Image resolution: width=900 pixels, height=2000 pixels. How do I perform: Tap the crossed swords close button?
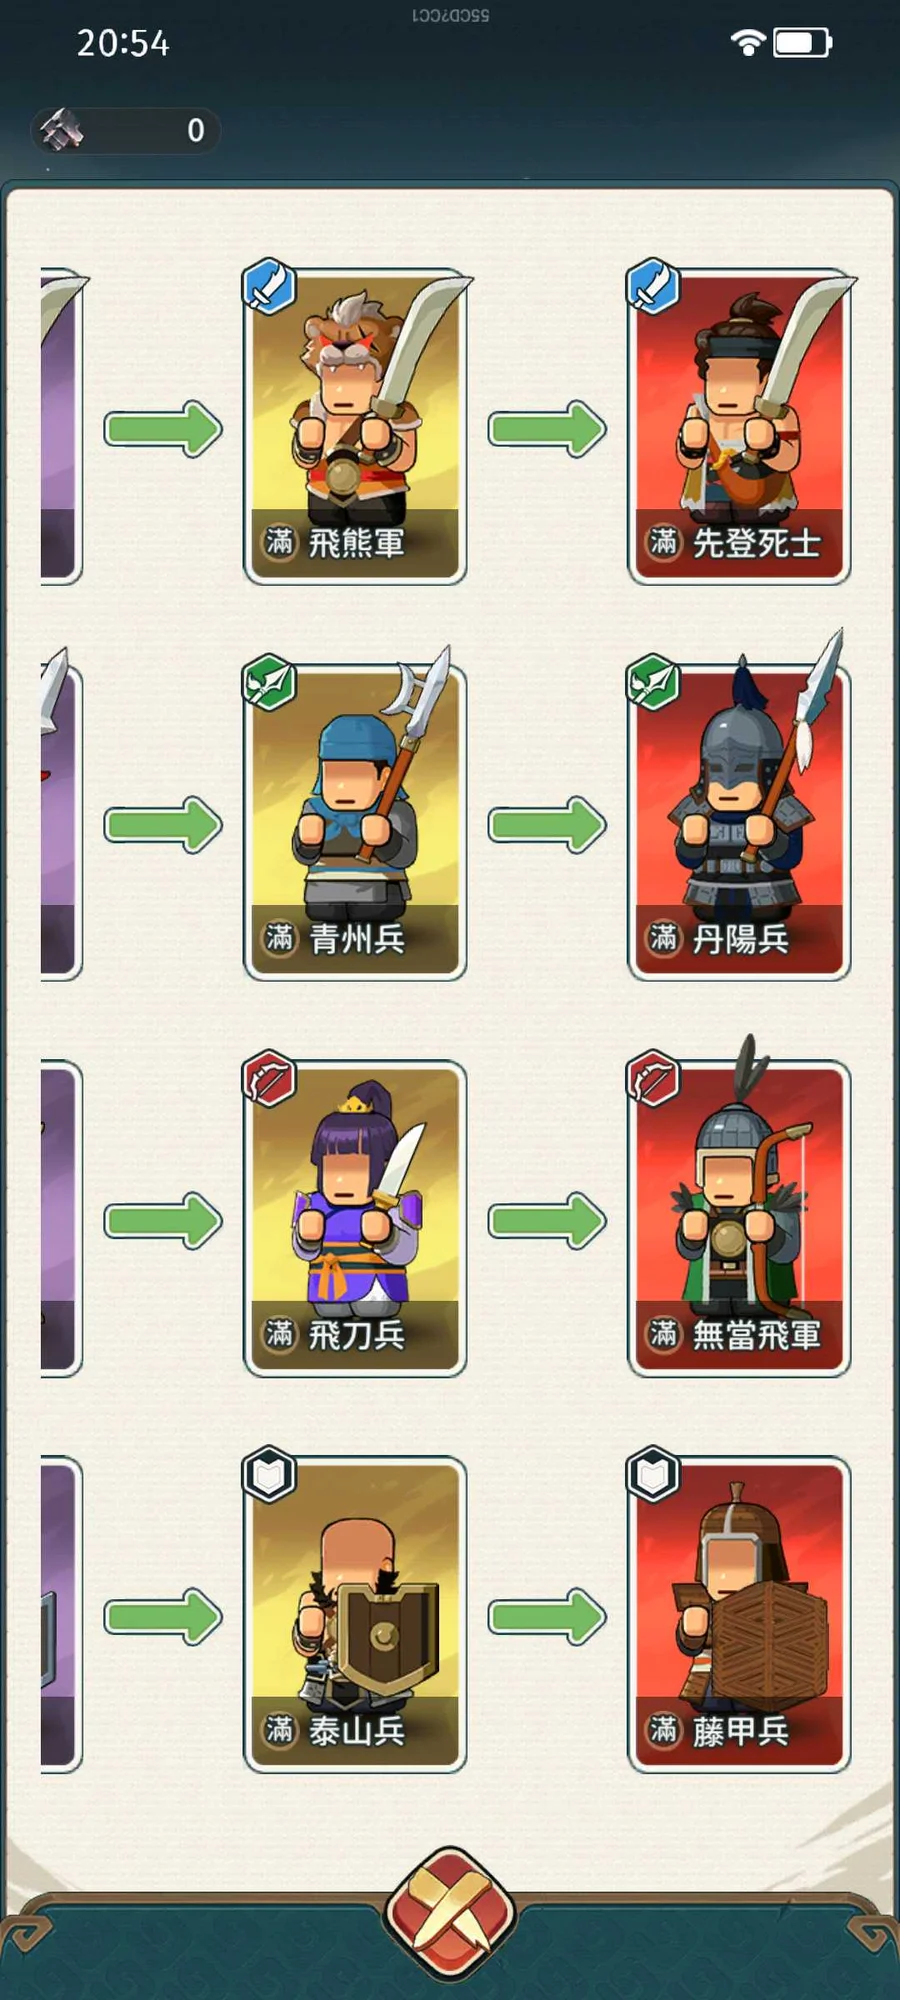coord(450,1913)
